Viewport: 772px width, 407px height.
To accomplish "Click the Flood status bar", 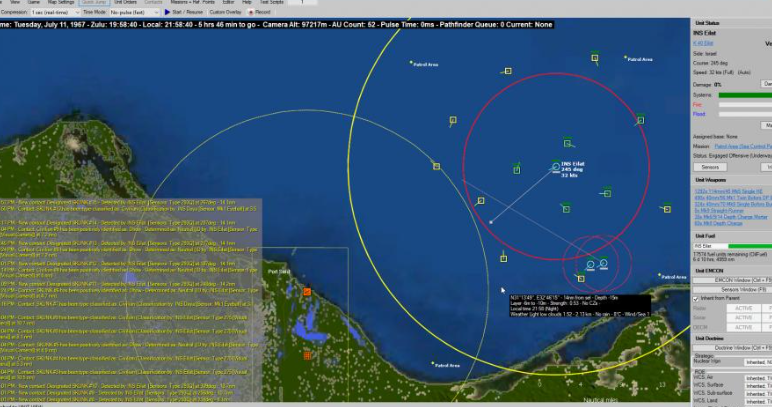I will [x=745, y=114].
